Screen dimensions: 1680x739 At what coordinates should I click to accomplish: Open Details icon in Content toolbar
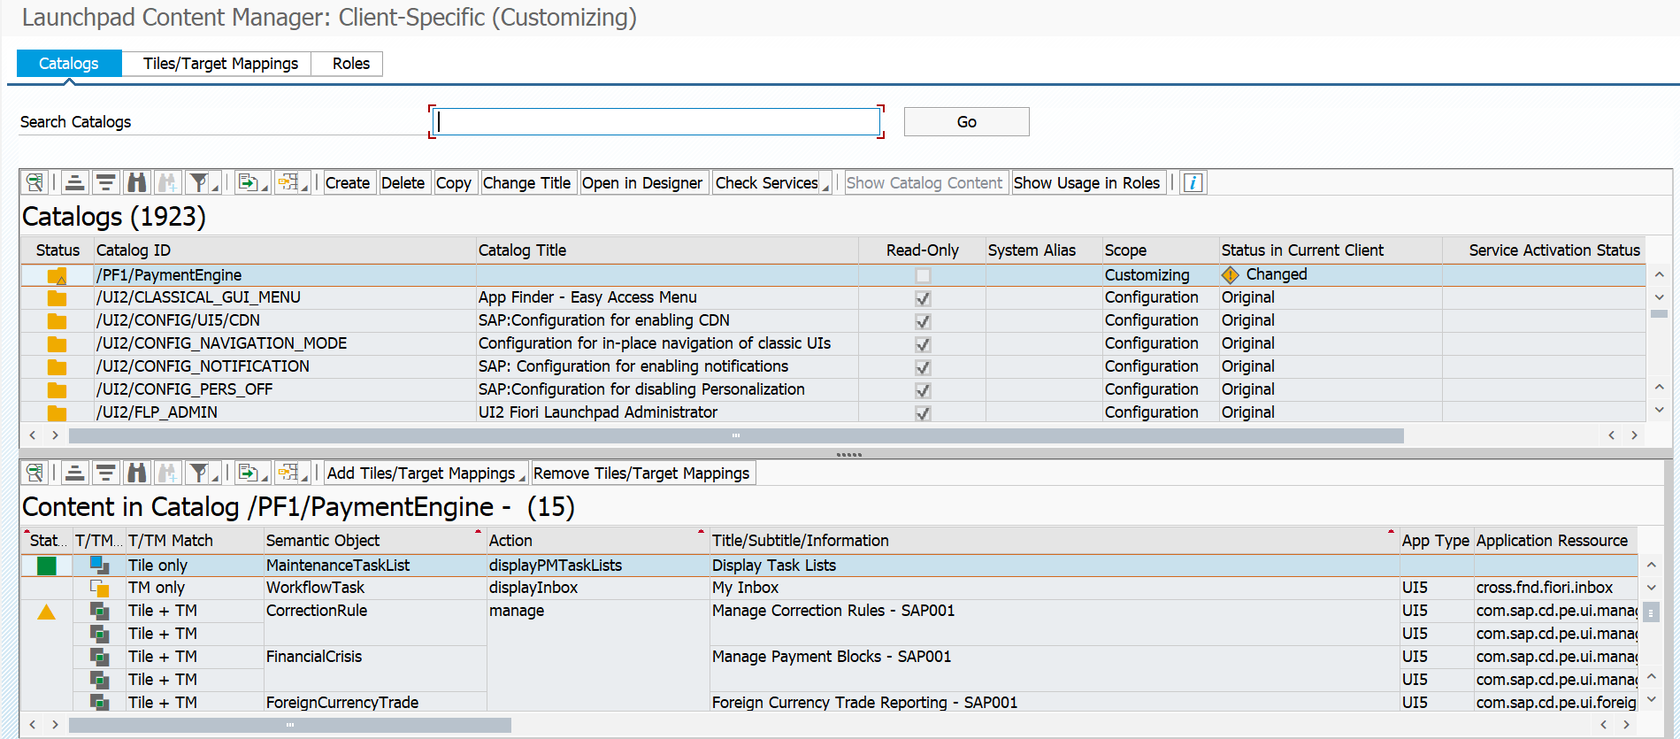[x=35, y=473]
